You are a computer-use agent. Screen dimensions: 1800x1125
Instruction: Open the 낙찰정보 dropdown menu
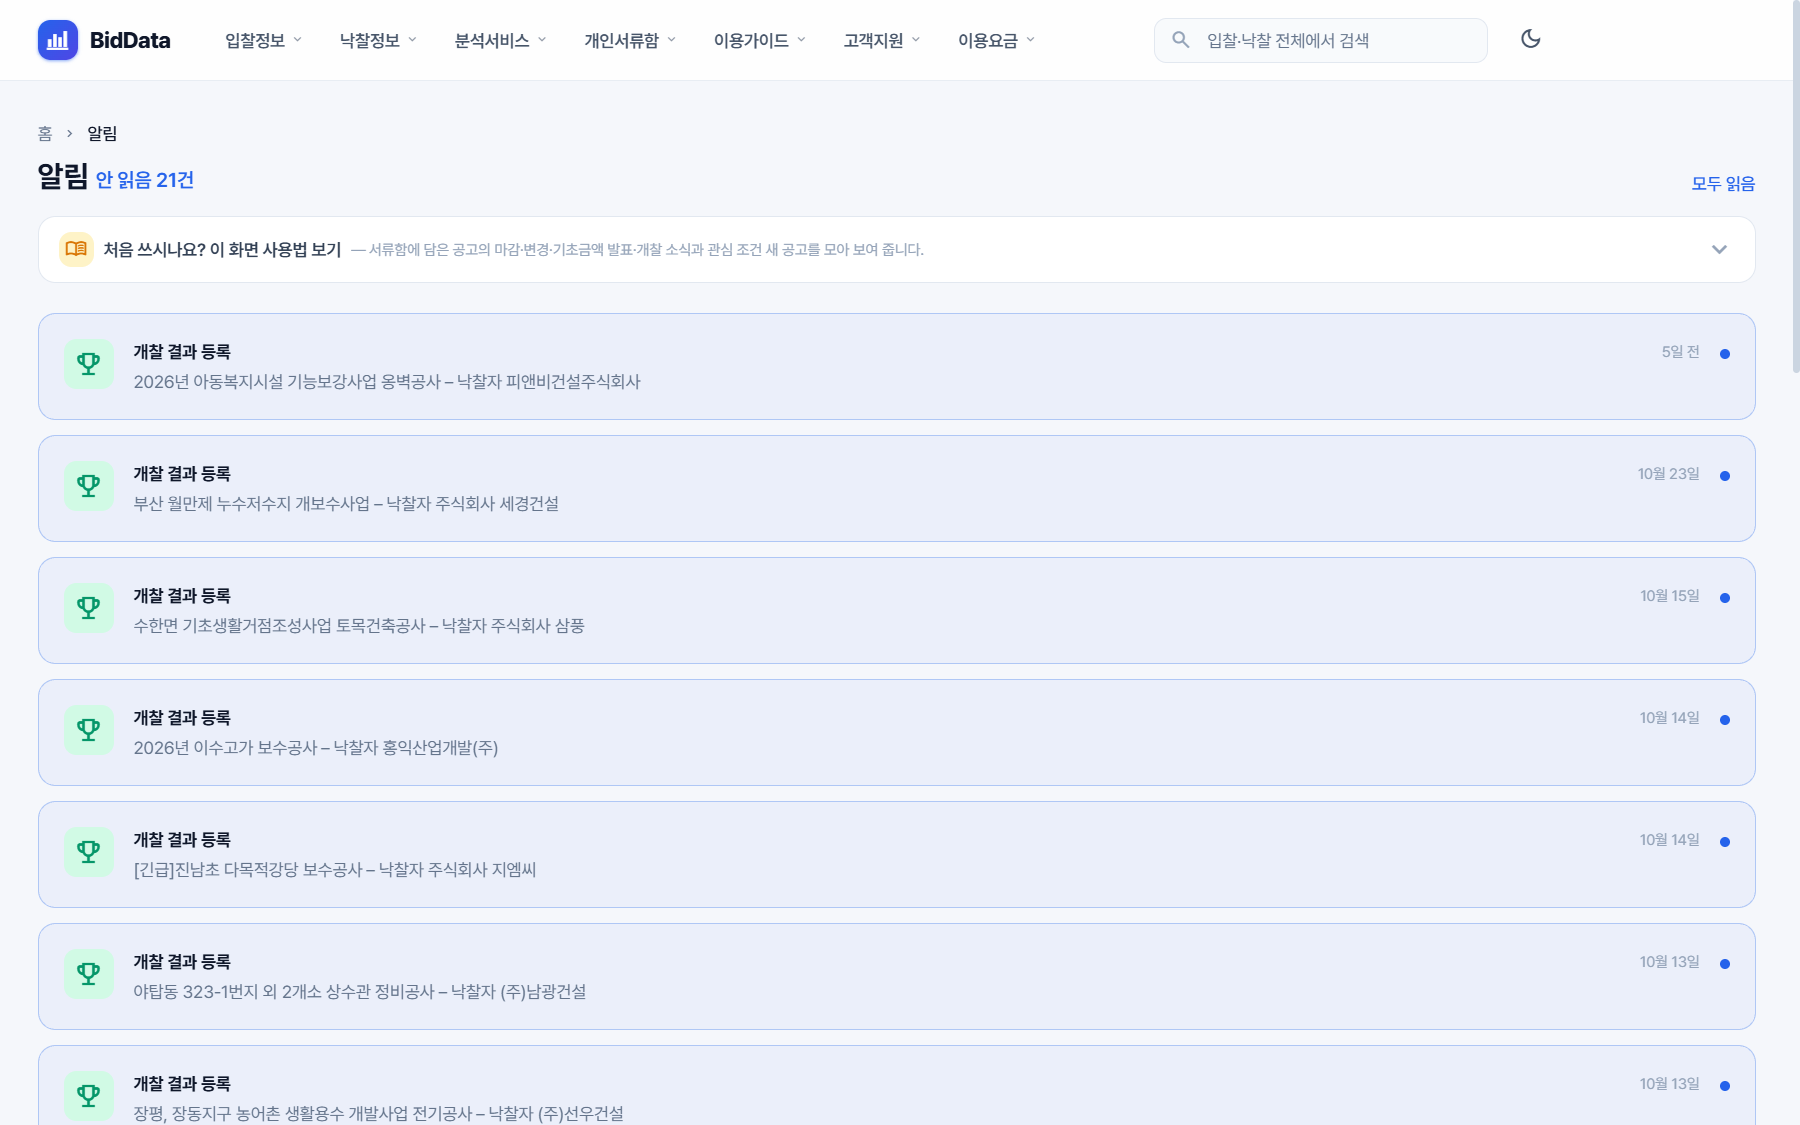[x=378, y=40]
